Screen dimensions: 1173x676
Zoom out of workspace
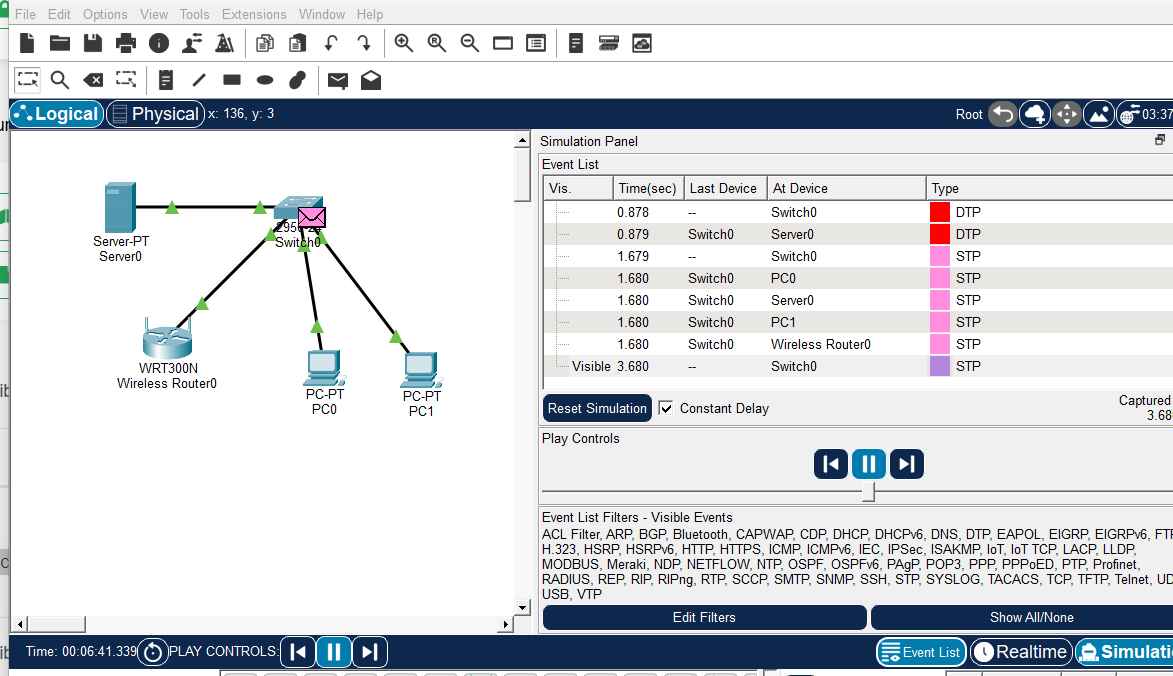point(470,43)
